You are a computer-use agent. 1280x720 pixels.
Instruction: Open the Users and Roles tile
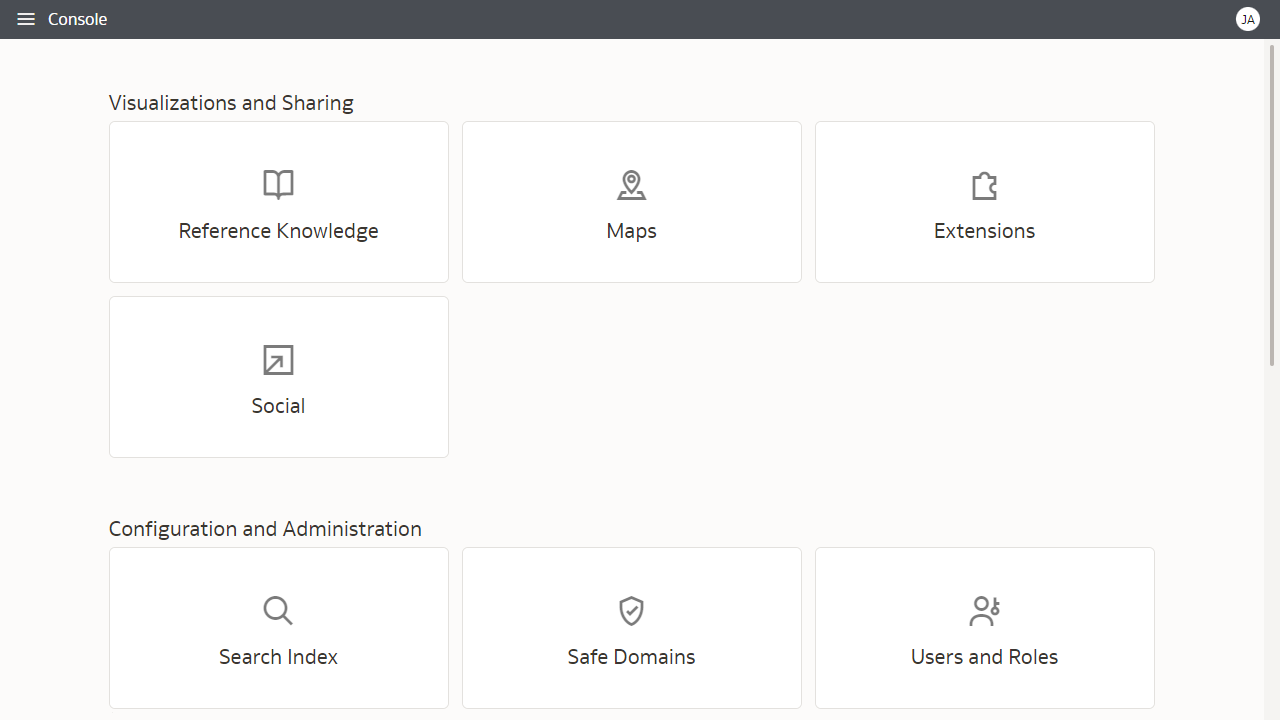click(984, 628)
